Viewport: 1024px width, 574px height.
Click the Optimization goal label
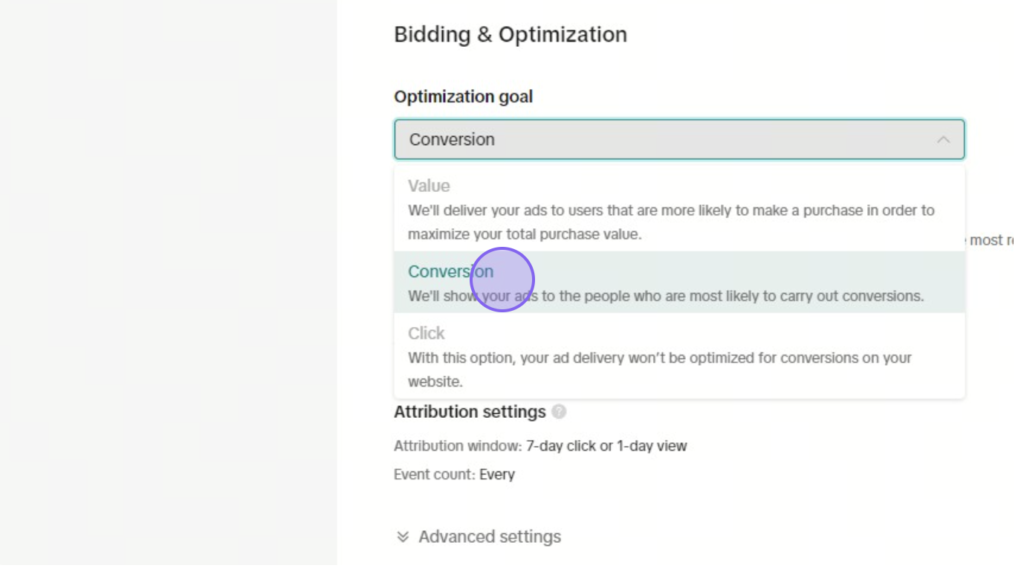(463, 97)
